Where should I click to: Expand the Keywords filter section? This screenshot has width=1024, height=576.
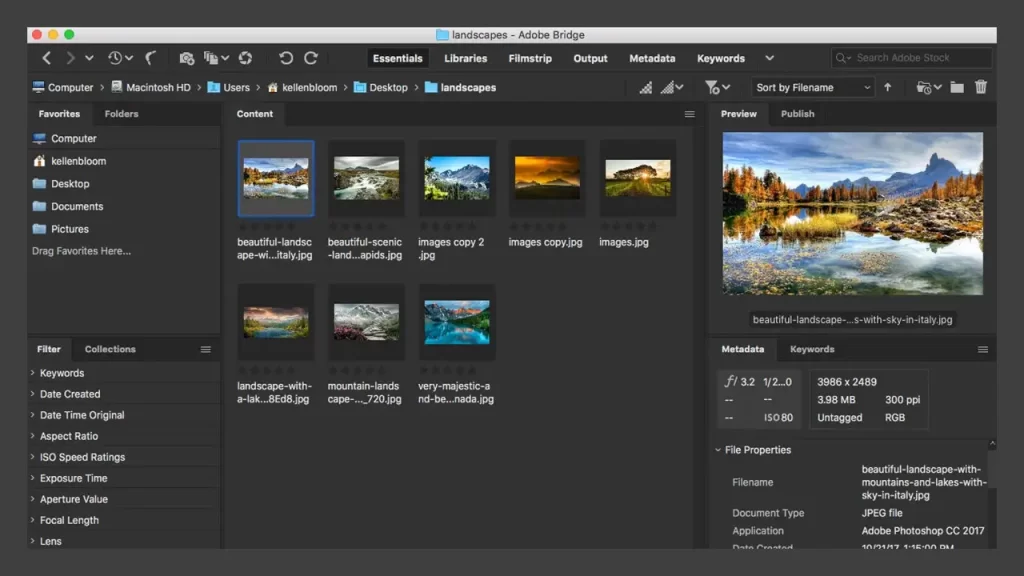click(60, 372)
